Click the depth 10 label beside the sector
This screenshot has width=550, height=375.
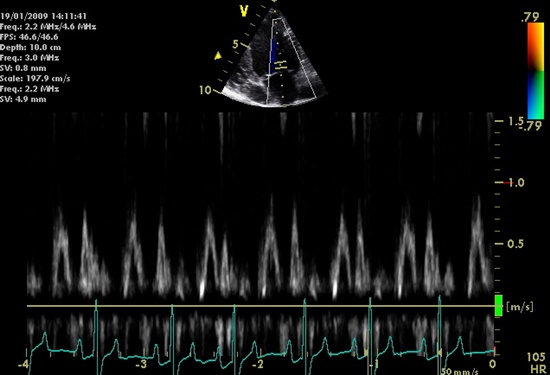(x=205, y=90)
